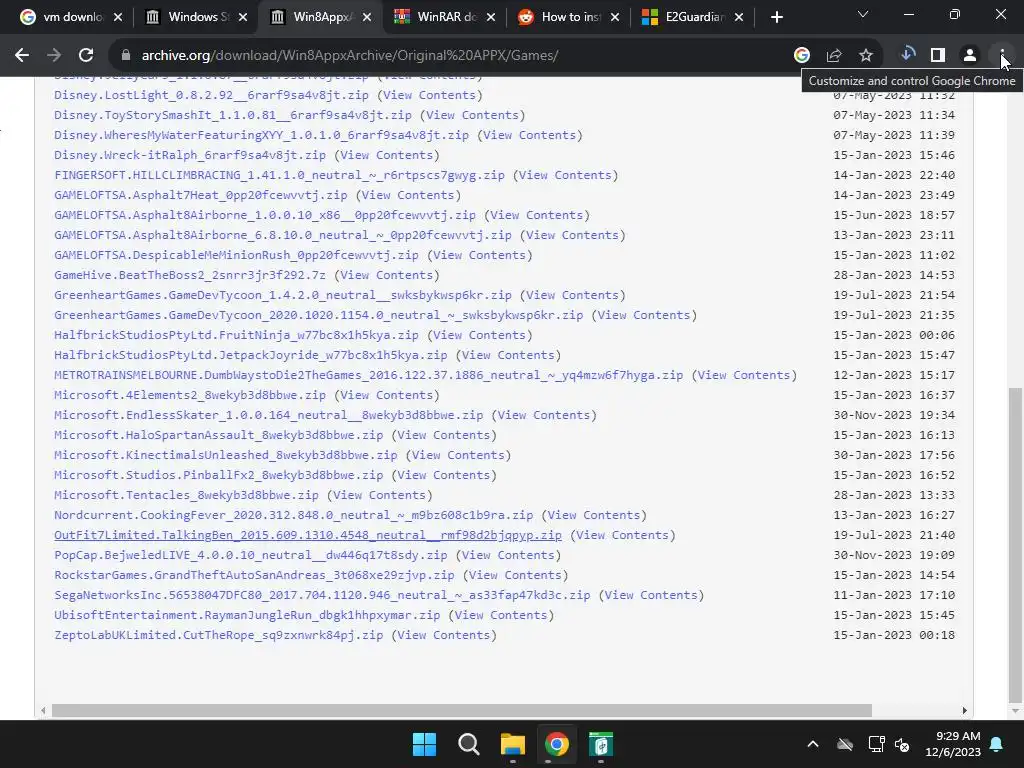Download the JetpackJoyride zip link
1024x768 pixels.
click(251, 355)
